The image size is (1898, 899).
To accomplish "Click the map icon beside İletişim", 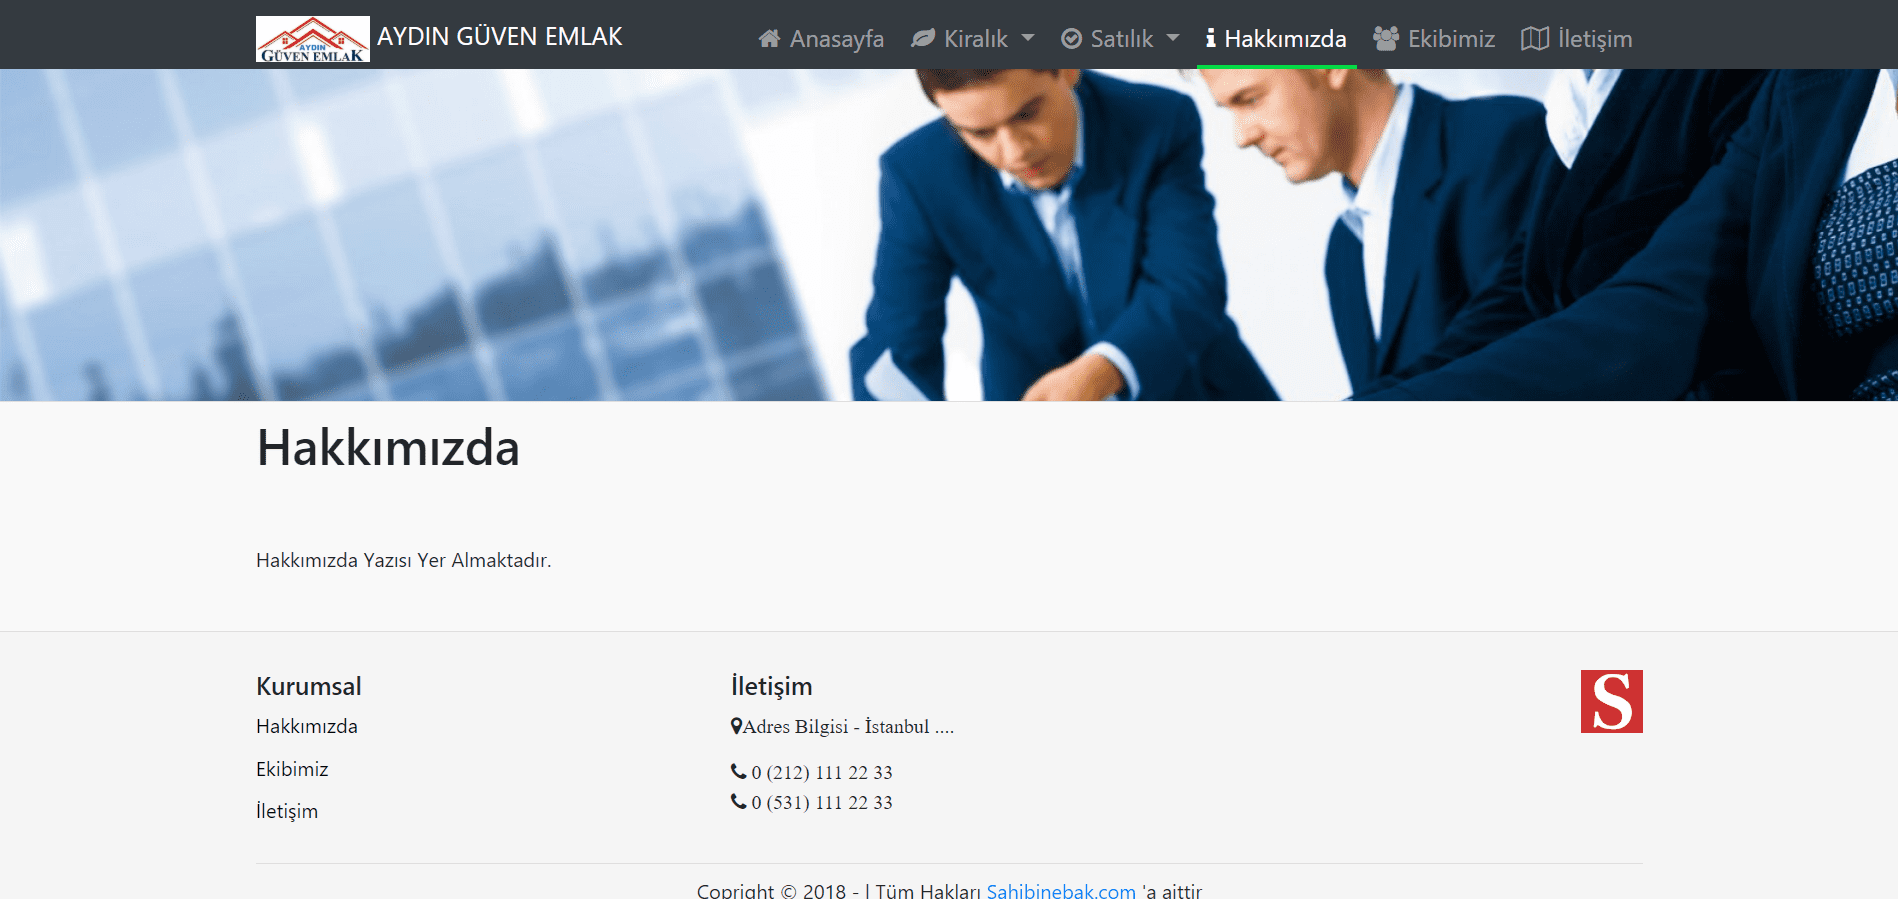I will 1535,39.
